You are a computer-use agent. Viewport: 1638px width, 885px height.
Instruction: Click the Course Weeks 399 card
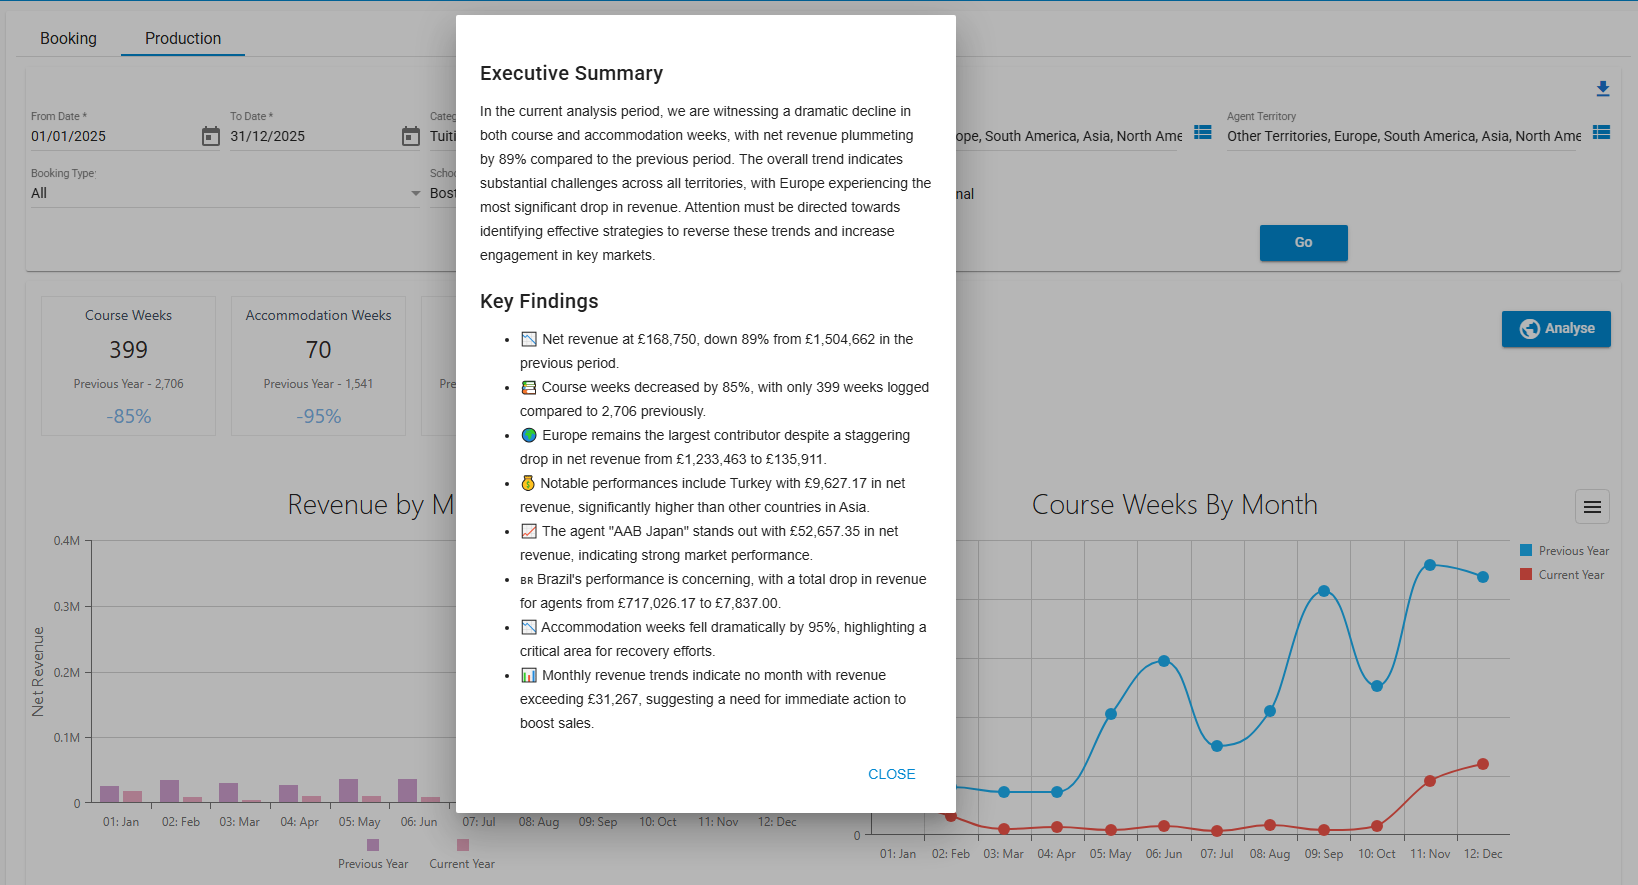(128, 366)
